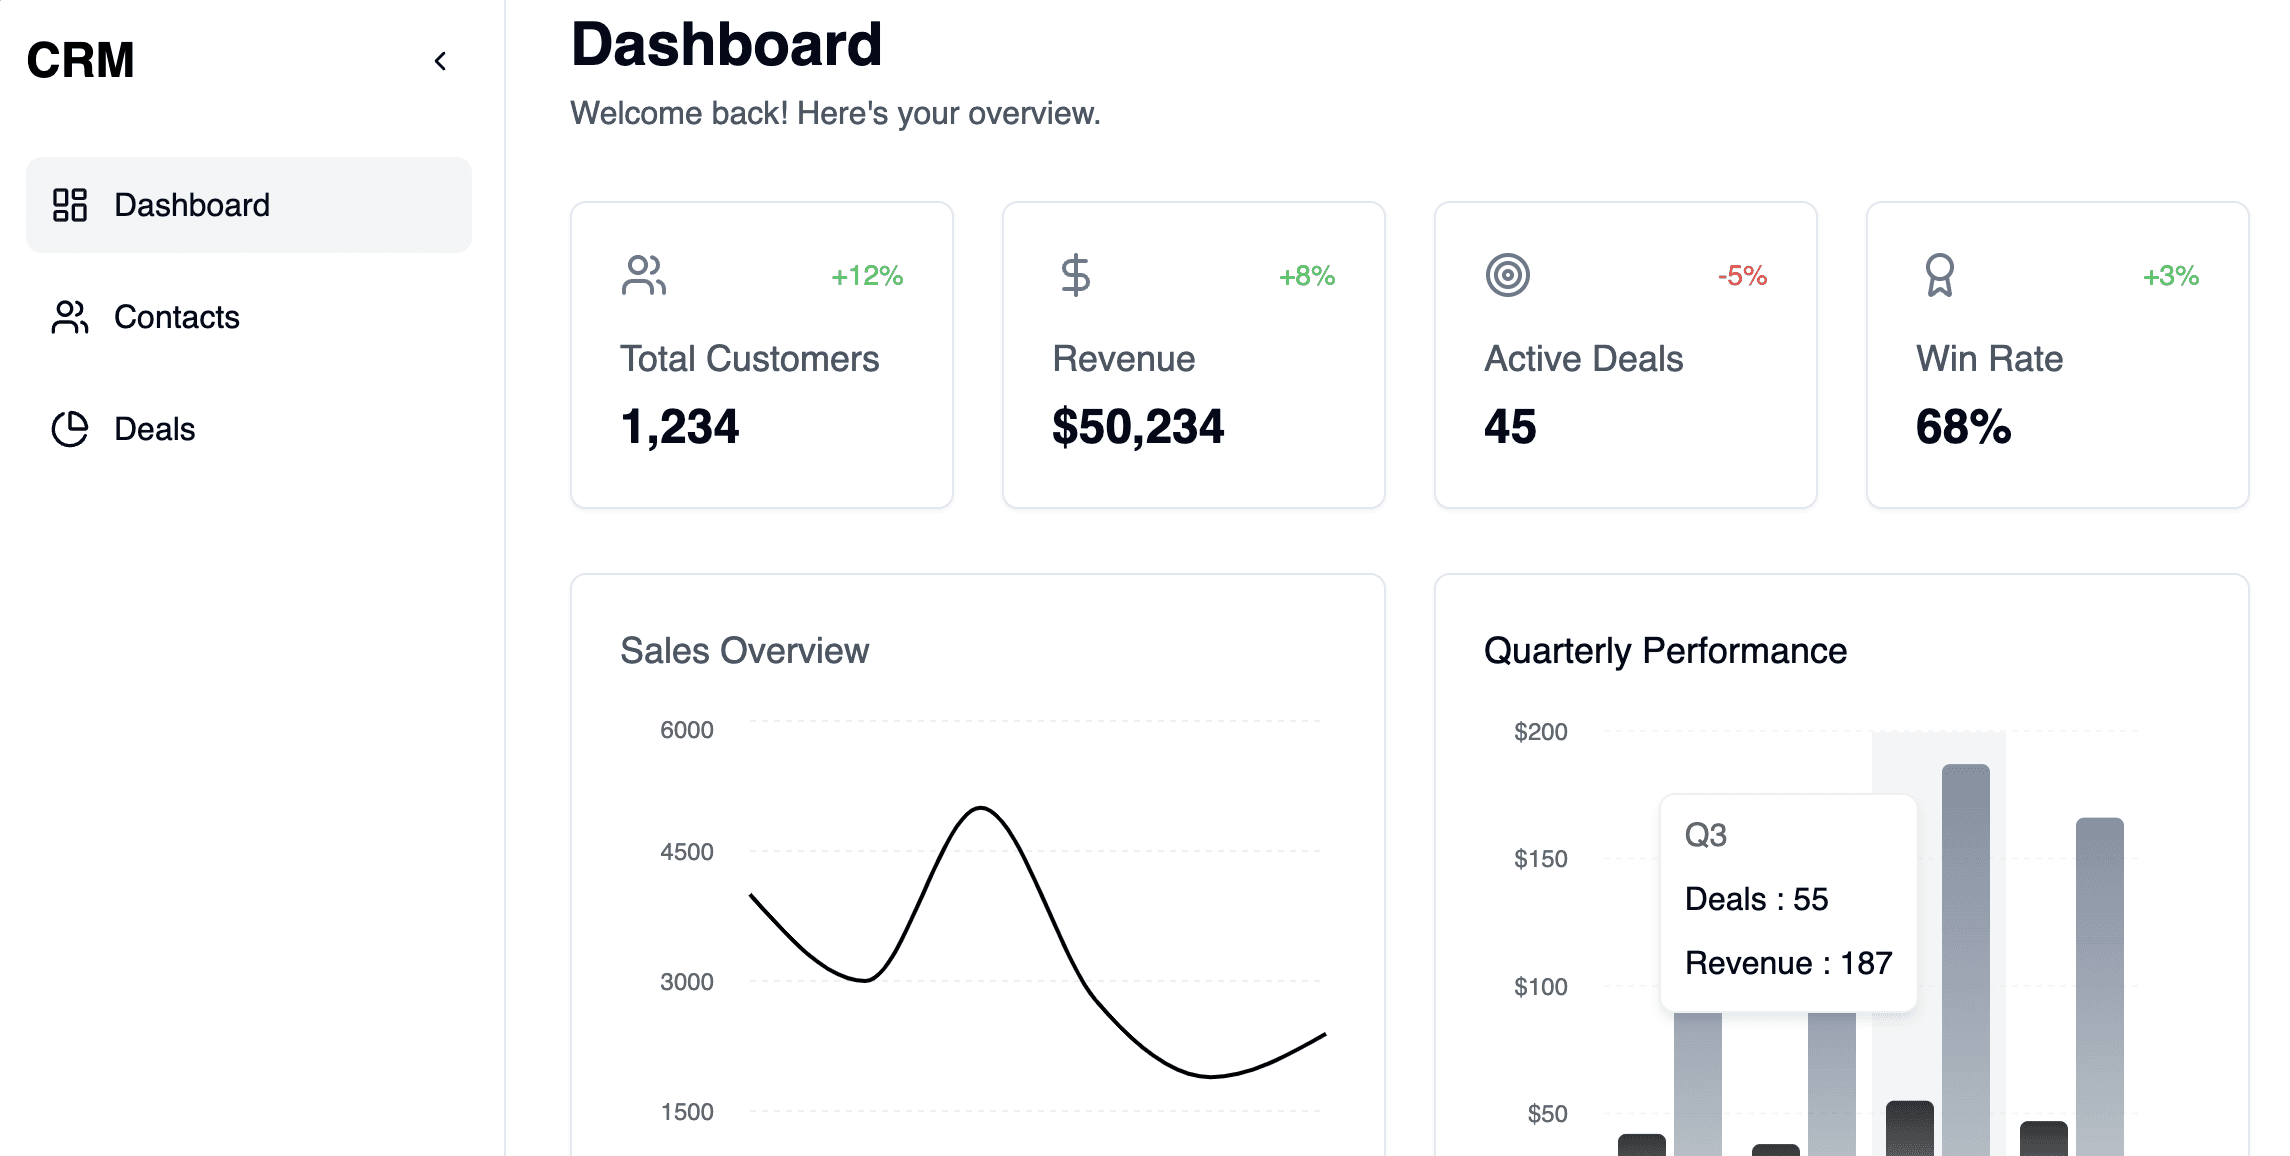The height and width of the screenshot is (1156, 2290).
Task: Click the award ribbon icon on Win Rate card
Action: click(x=1940, y=275)
